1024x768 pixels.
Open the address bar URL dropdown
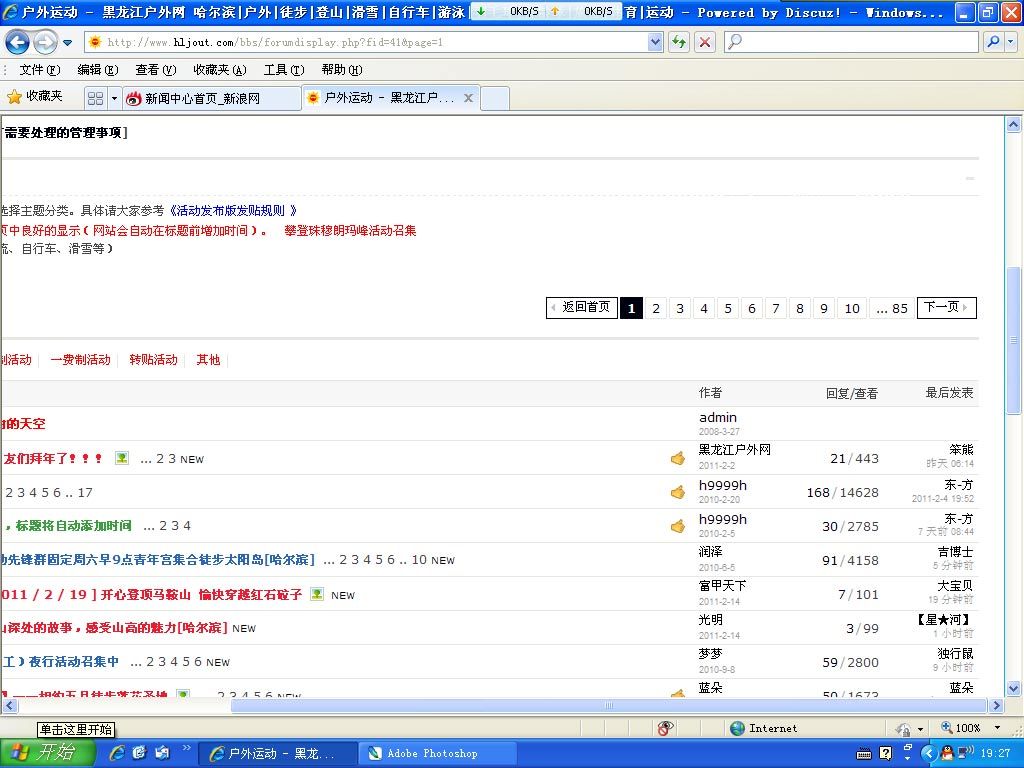coord(655,42)
